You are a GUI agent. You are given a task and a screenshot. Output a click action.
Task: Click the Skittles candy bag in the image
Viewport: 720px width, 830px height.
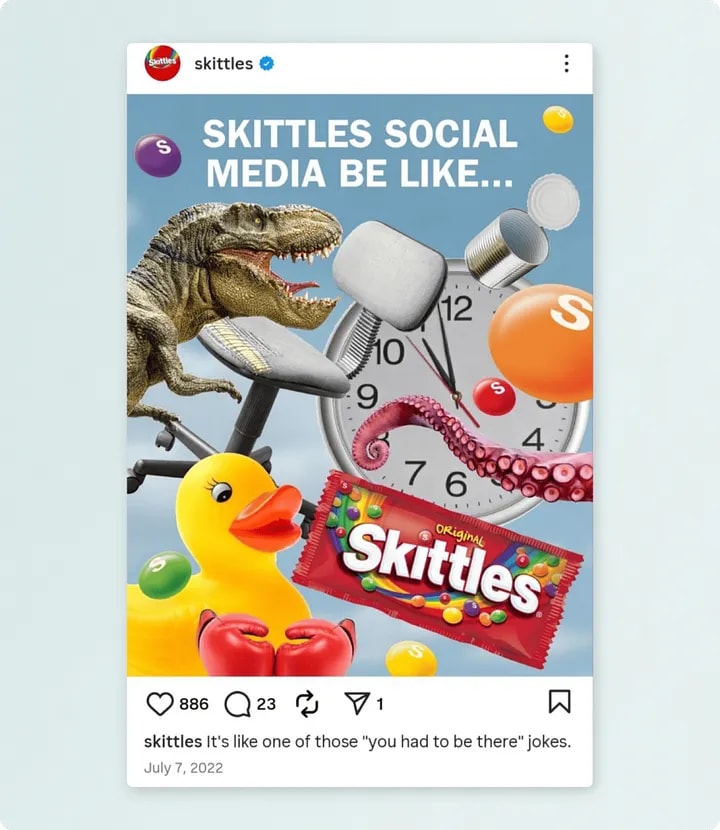(437, 569)
